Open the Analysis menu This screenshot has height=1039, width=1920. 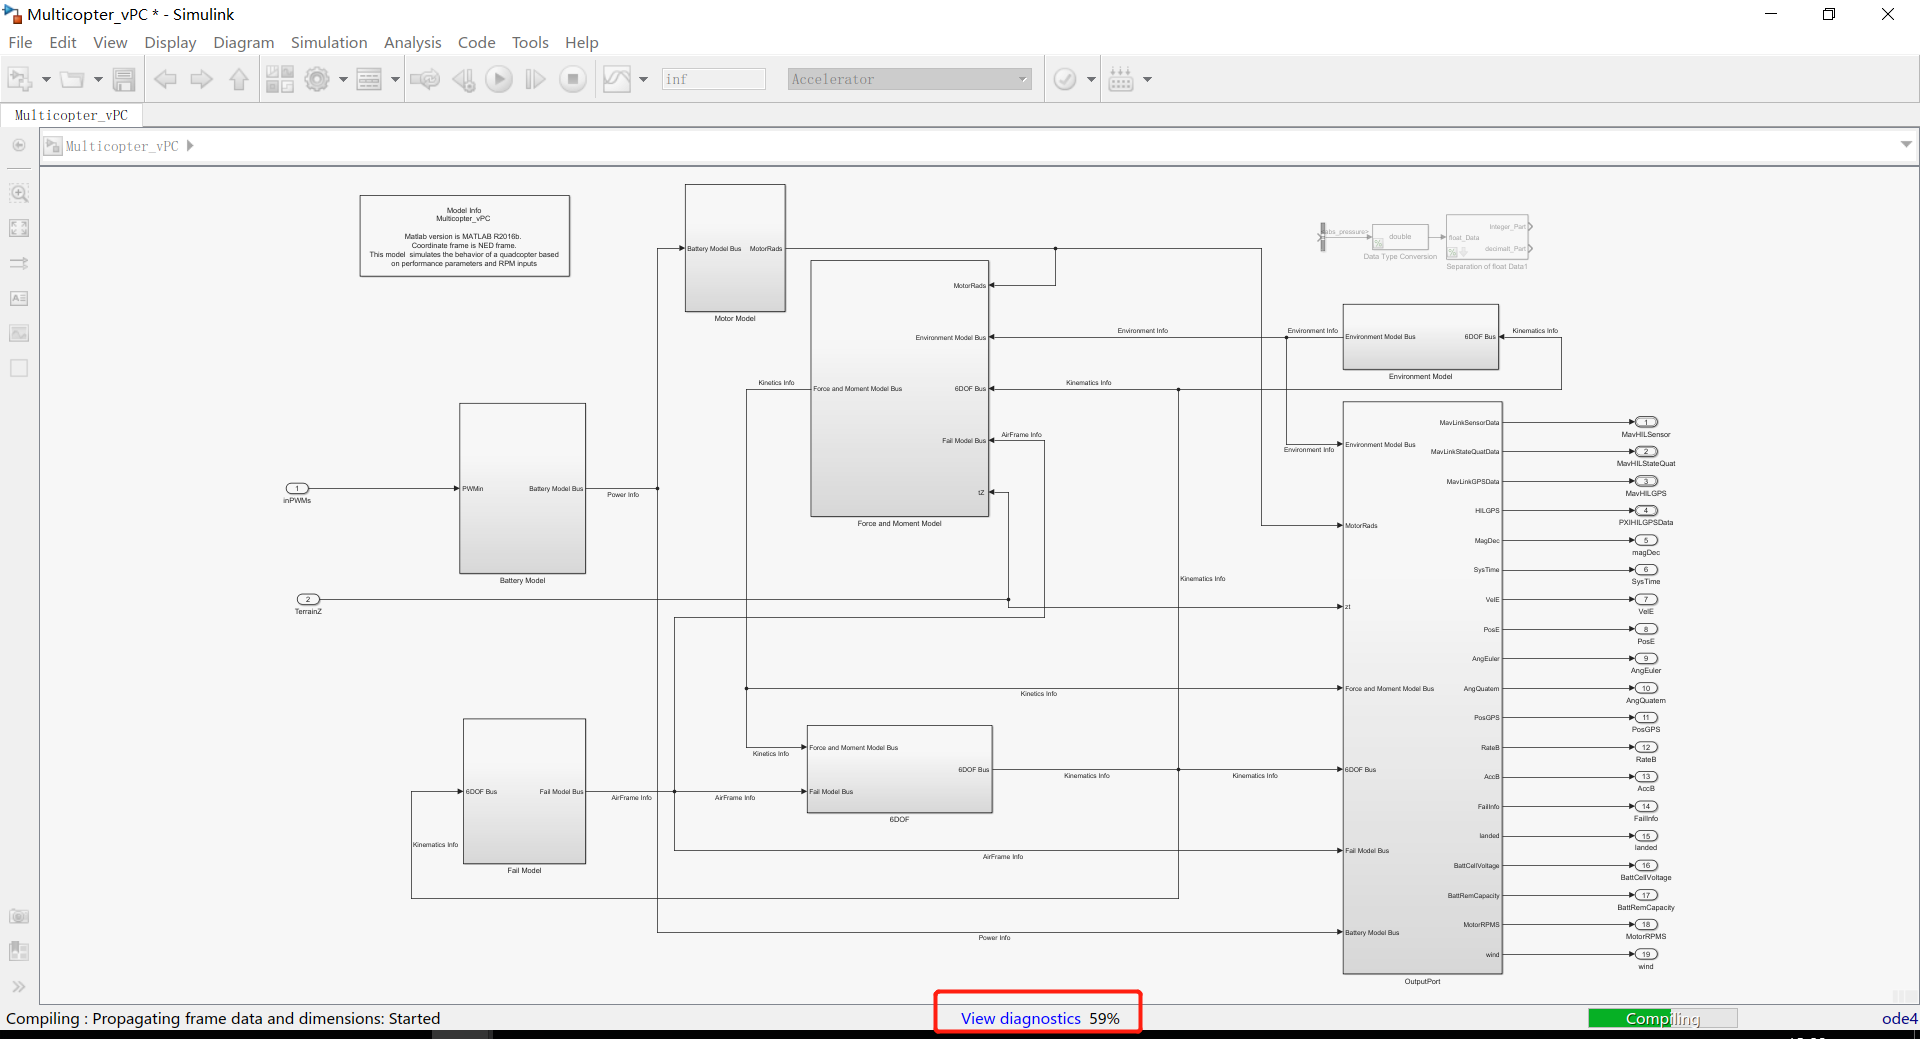click(x=412, y=42)
